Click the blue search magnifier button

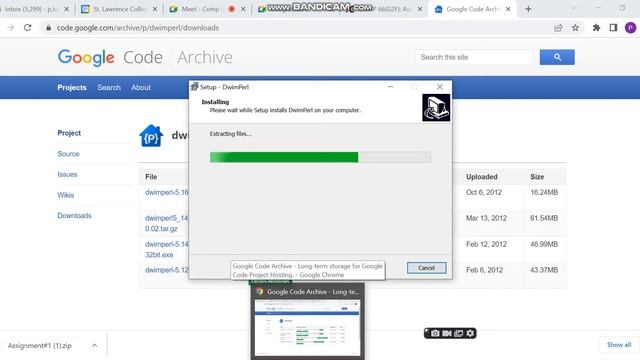pos(557,57)
